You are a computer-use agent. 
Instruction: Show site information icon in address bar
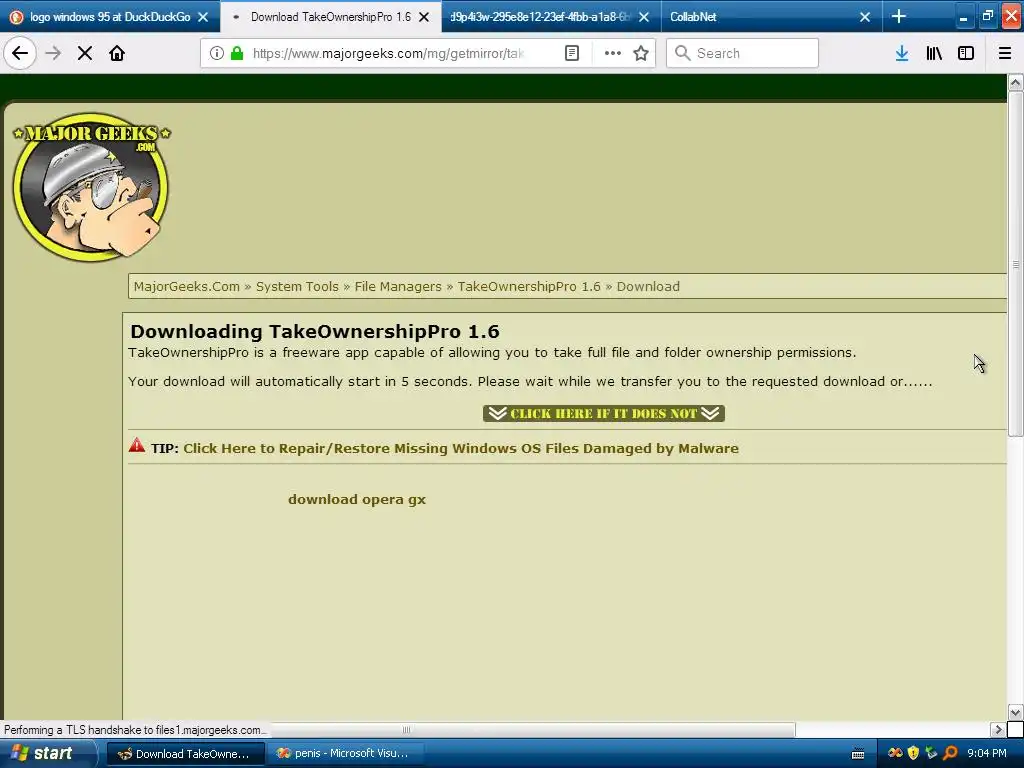216,53
